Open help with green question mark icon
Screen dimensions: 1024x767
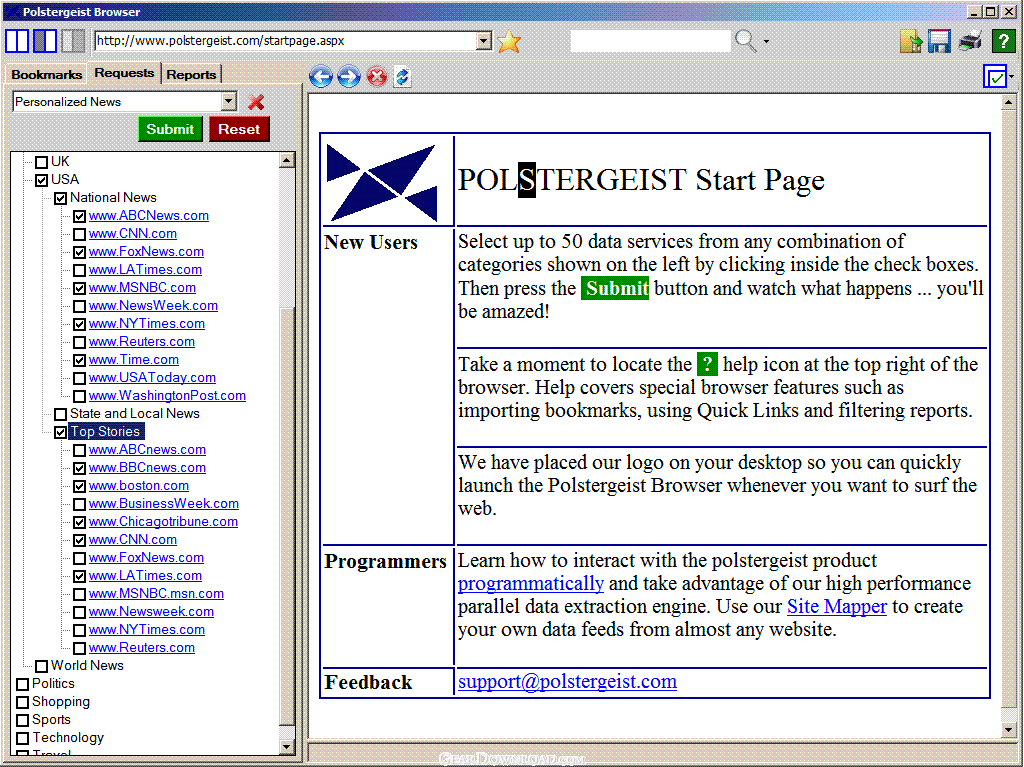tap(1003, 41)
